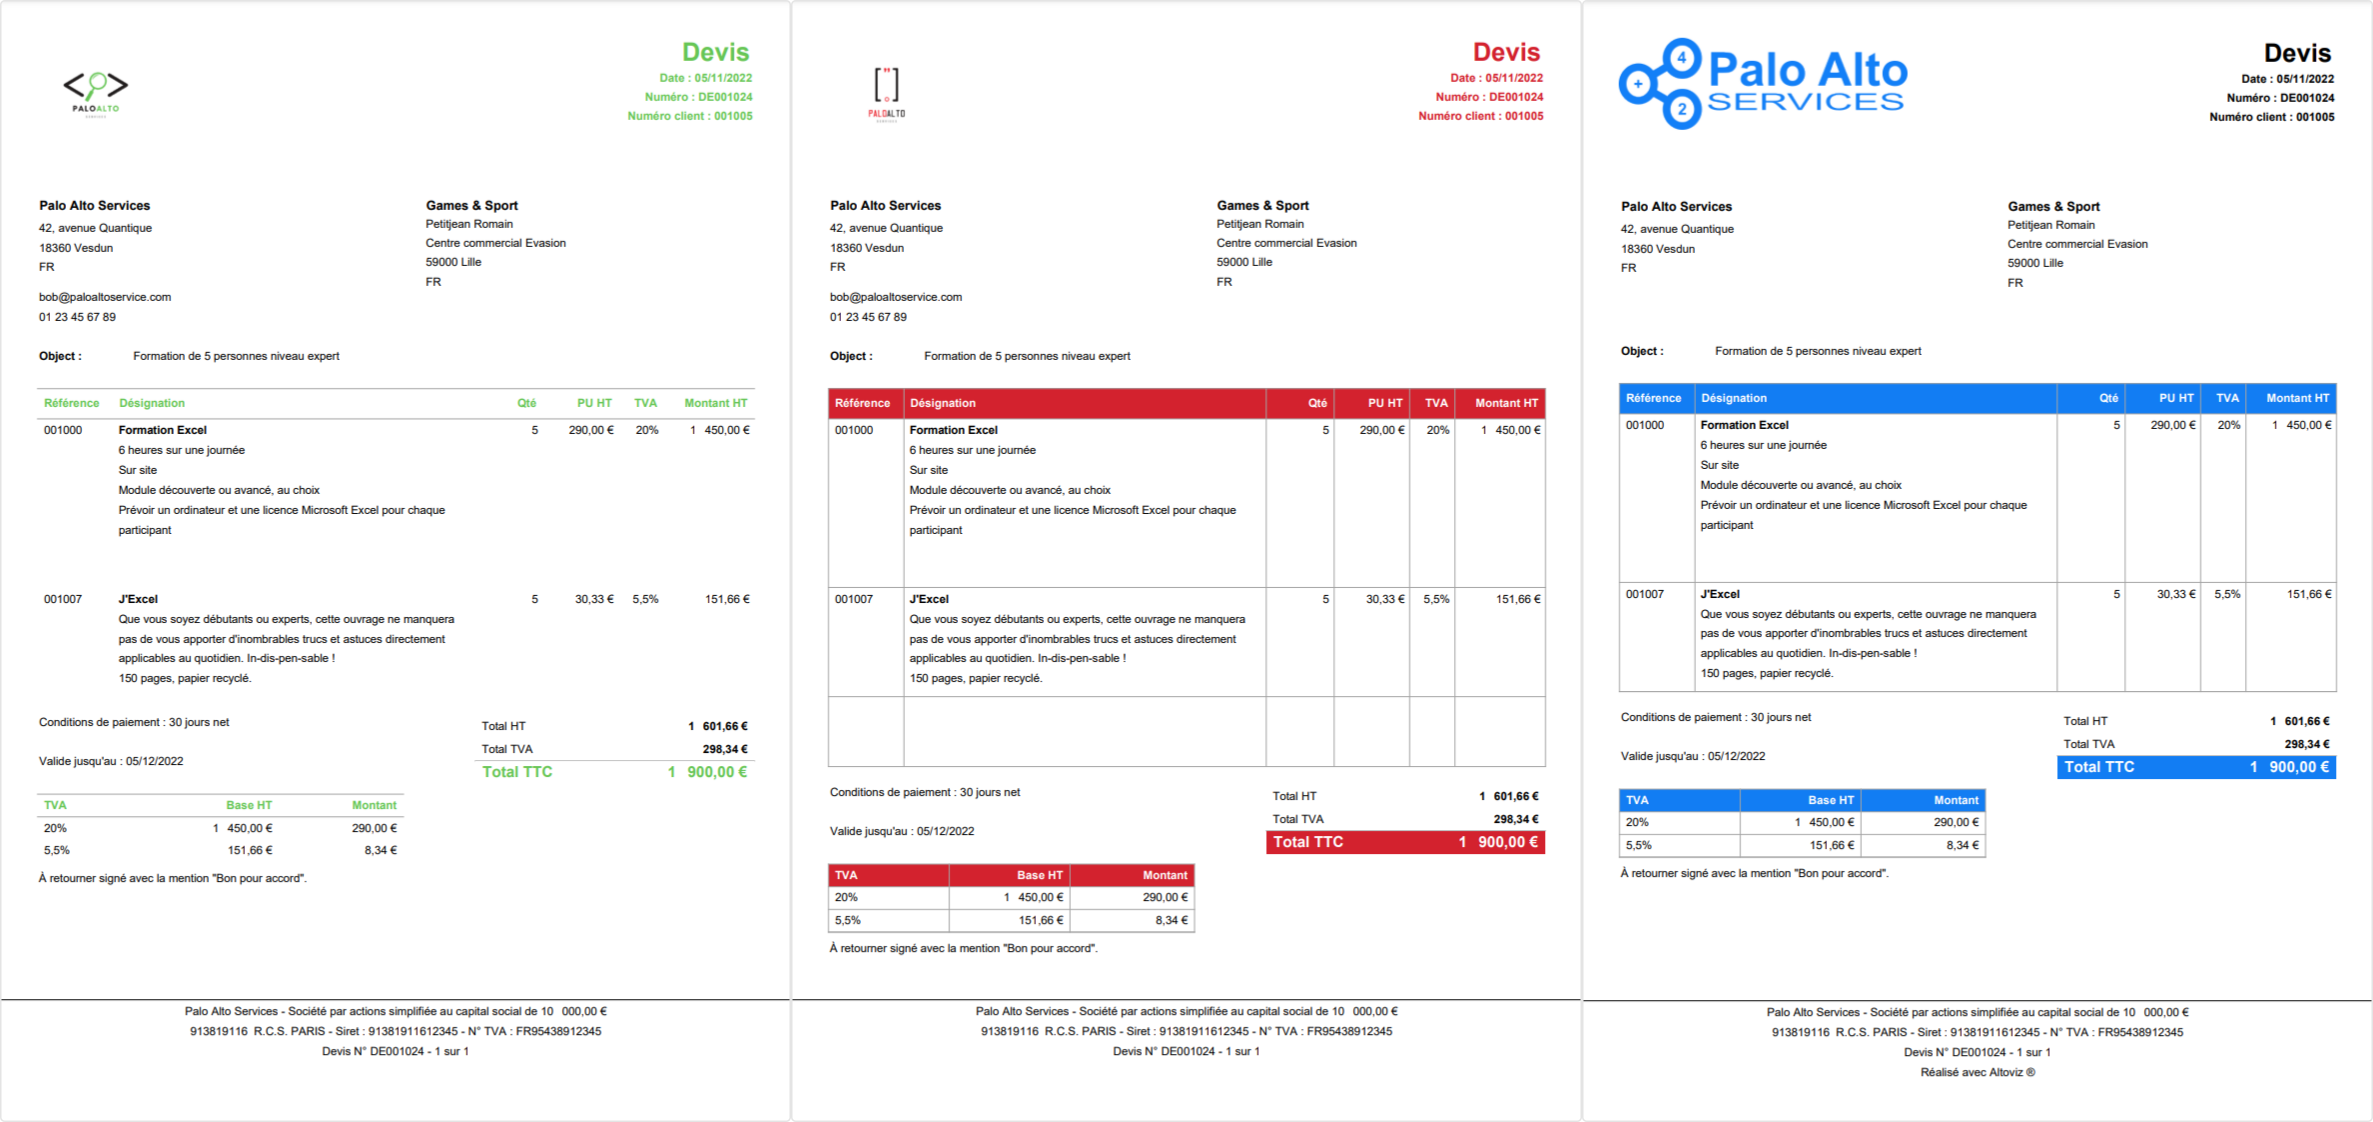Click the red Total TTC bar
This screenshot has height=1122, width=2373.
pyautogui.click(x=1405, y=842)
